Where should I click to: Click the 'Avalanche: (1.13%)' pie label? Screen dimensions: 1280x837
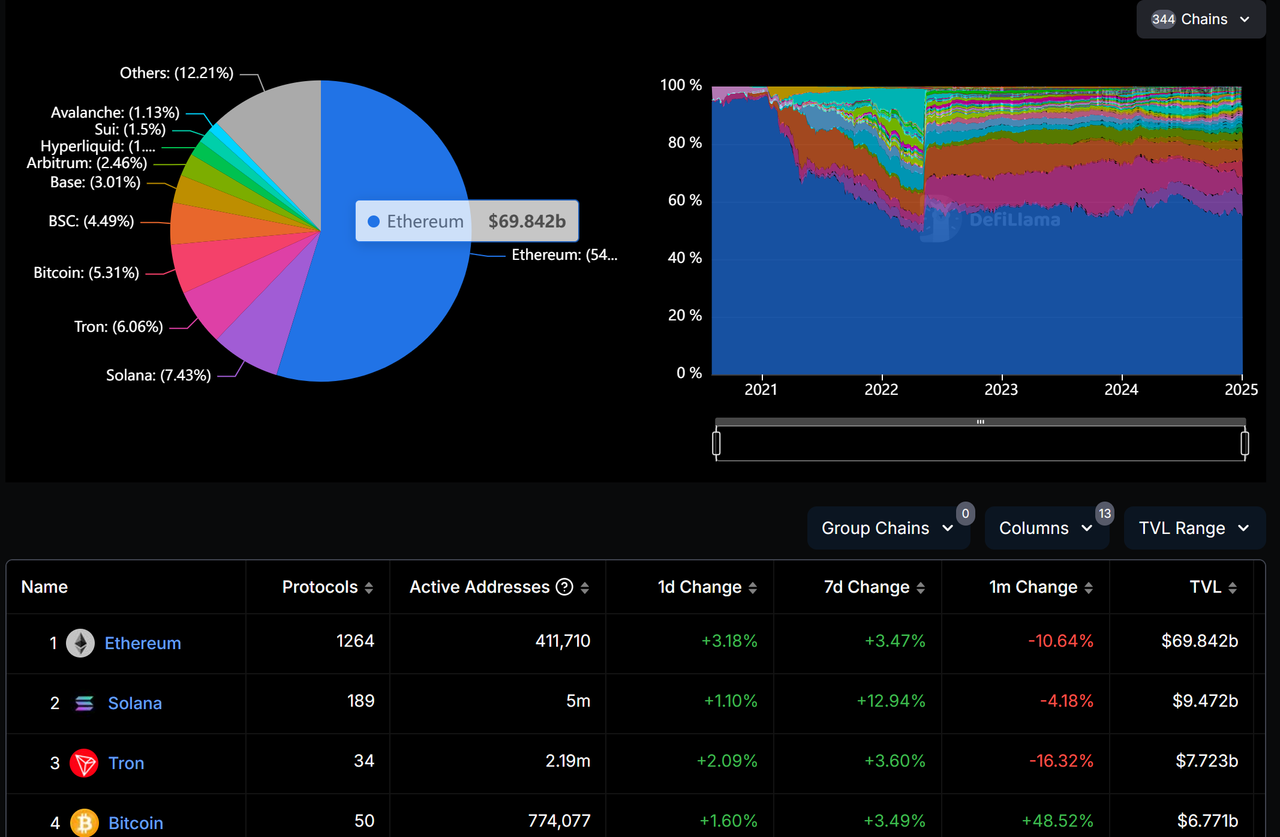[x=115, y=113]
